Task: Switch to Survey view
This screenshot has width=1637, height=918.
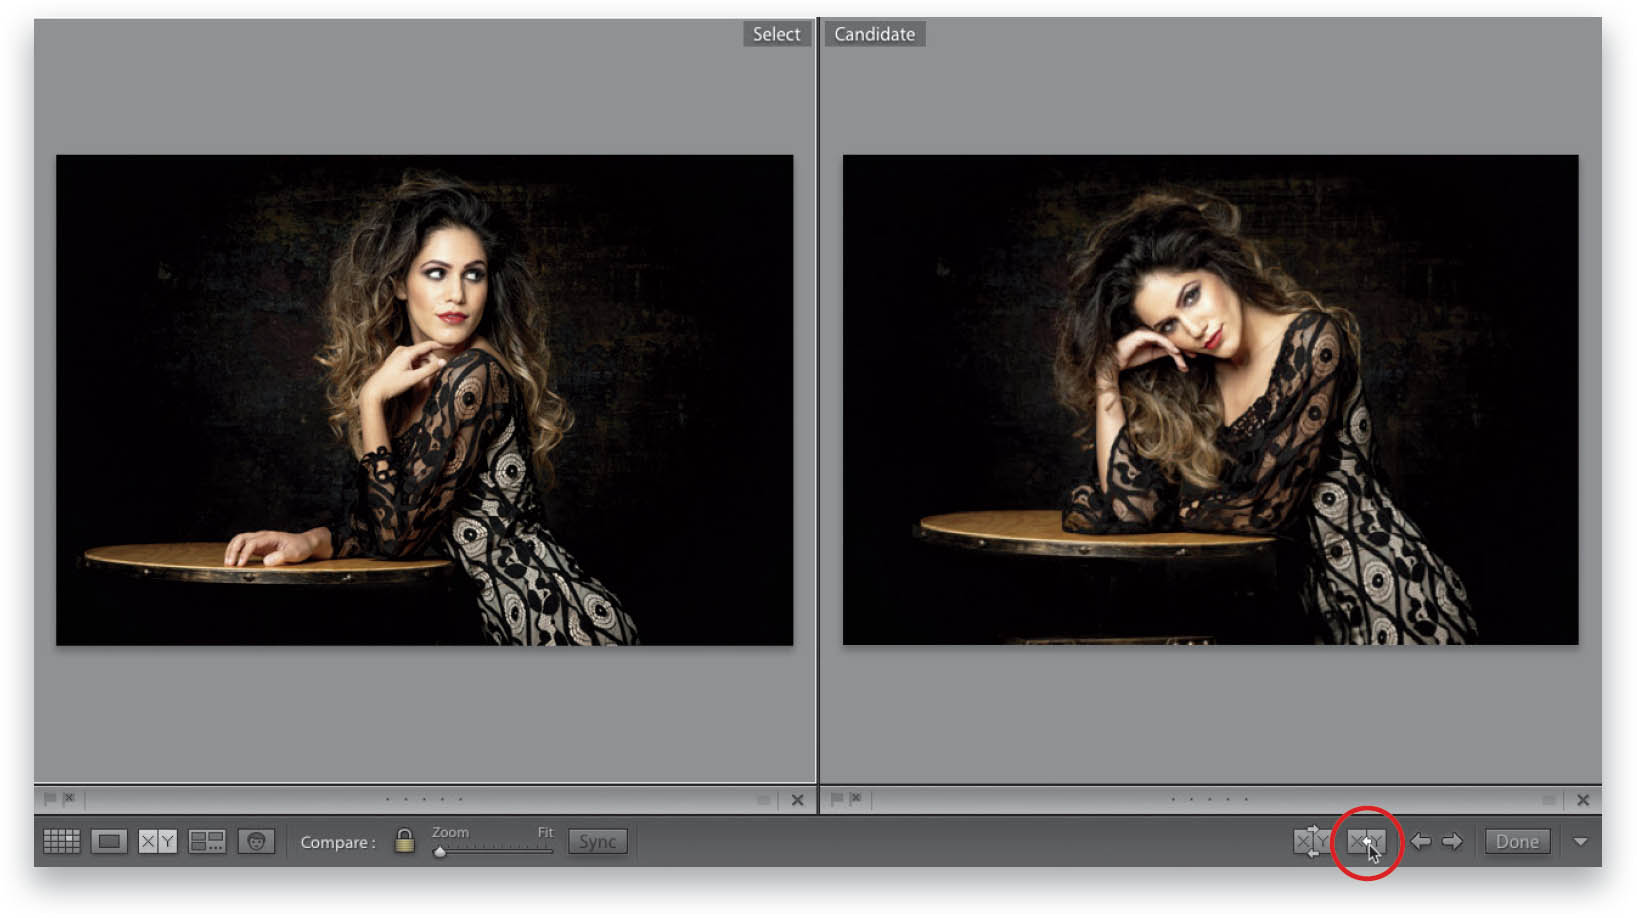Action: coord(207,841)
